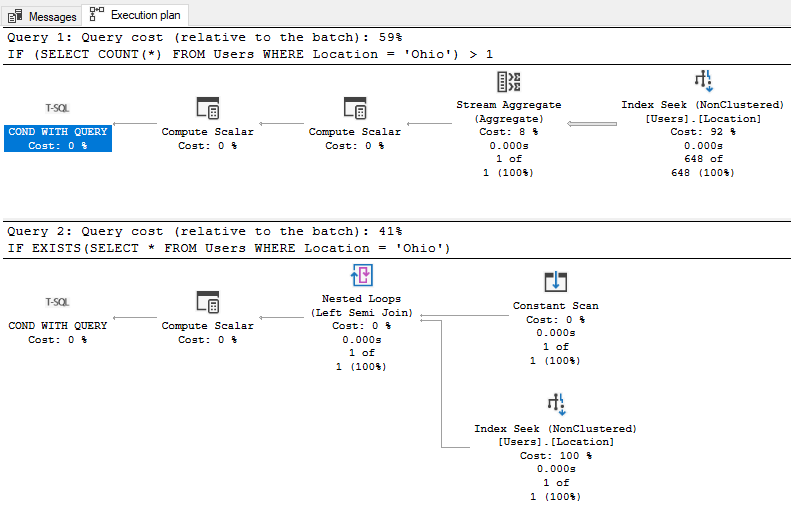Select the COND WITH QUERY label in Query 2
This screenshot has width=791, height=509.
pyautogui.click(x=57, y=326)
